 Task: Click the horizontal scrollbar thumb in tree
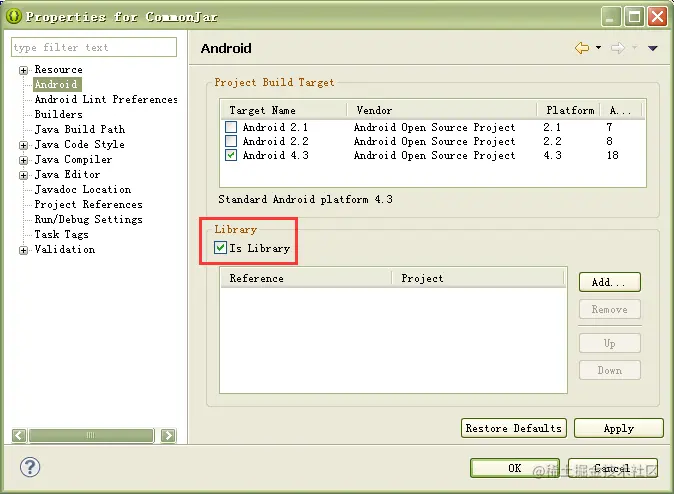coord(91,436)
